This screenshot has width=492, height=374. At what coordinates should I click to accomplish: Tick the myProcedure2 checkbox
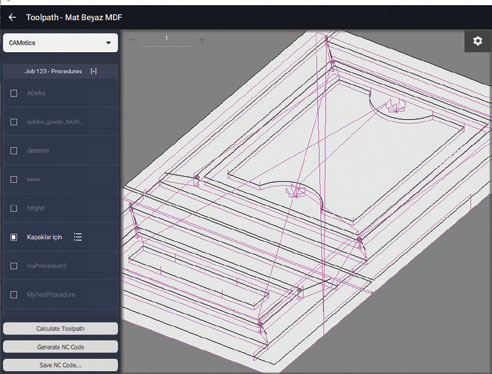14,266
